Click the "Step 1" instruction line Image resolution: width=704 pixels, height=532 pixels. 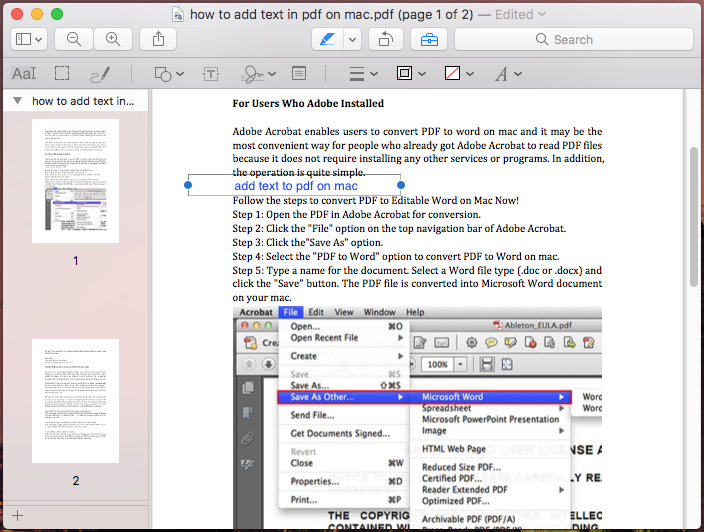[356, 215]
